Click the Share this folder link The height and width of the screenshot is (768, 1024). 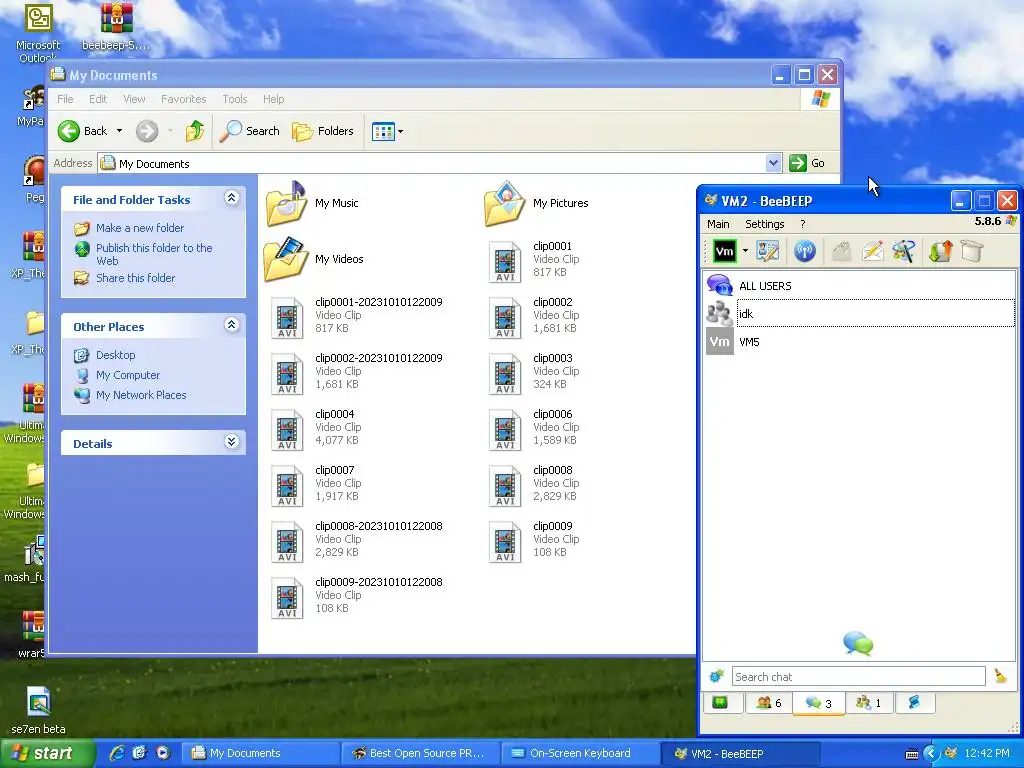[135, 278]
